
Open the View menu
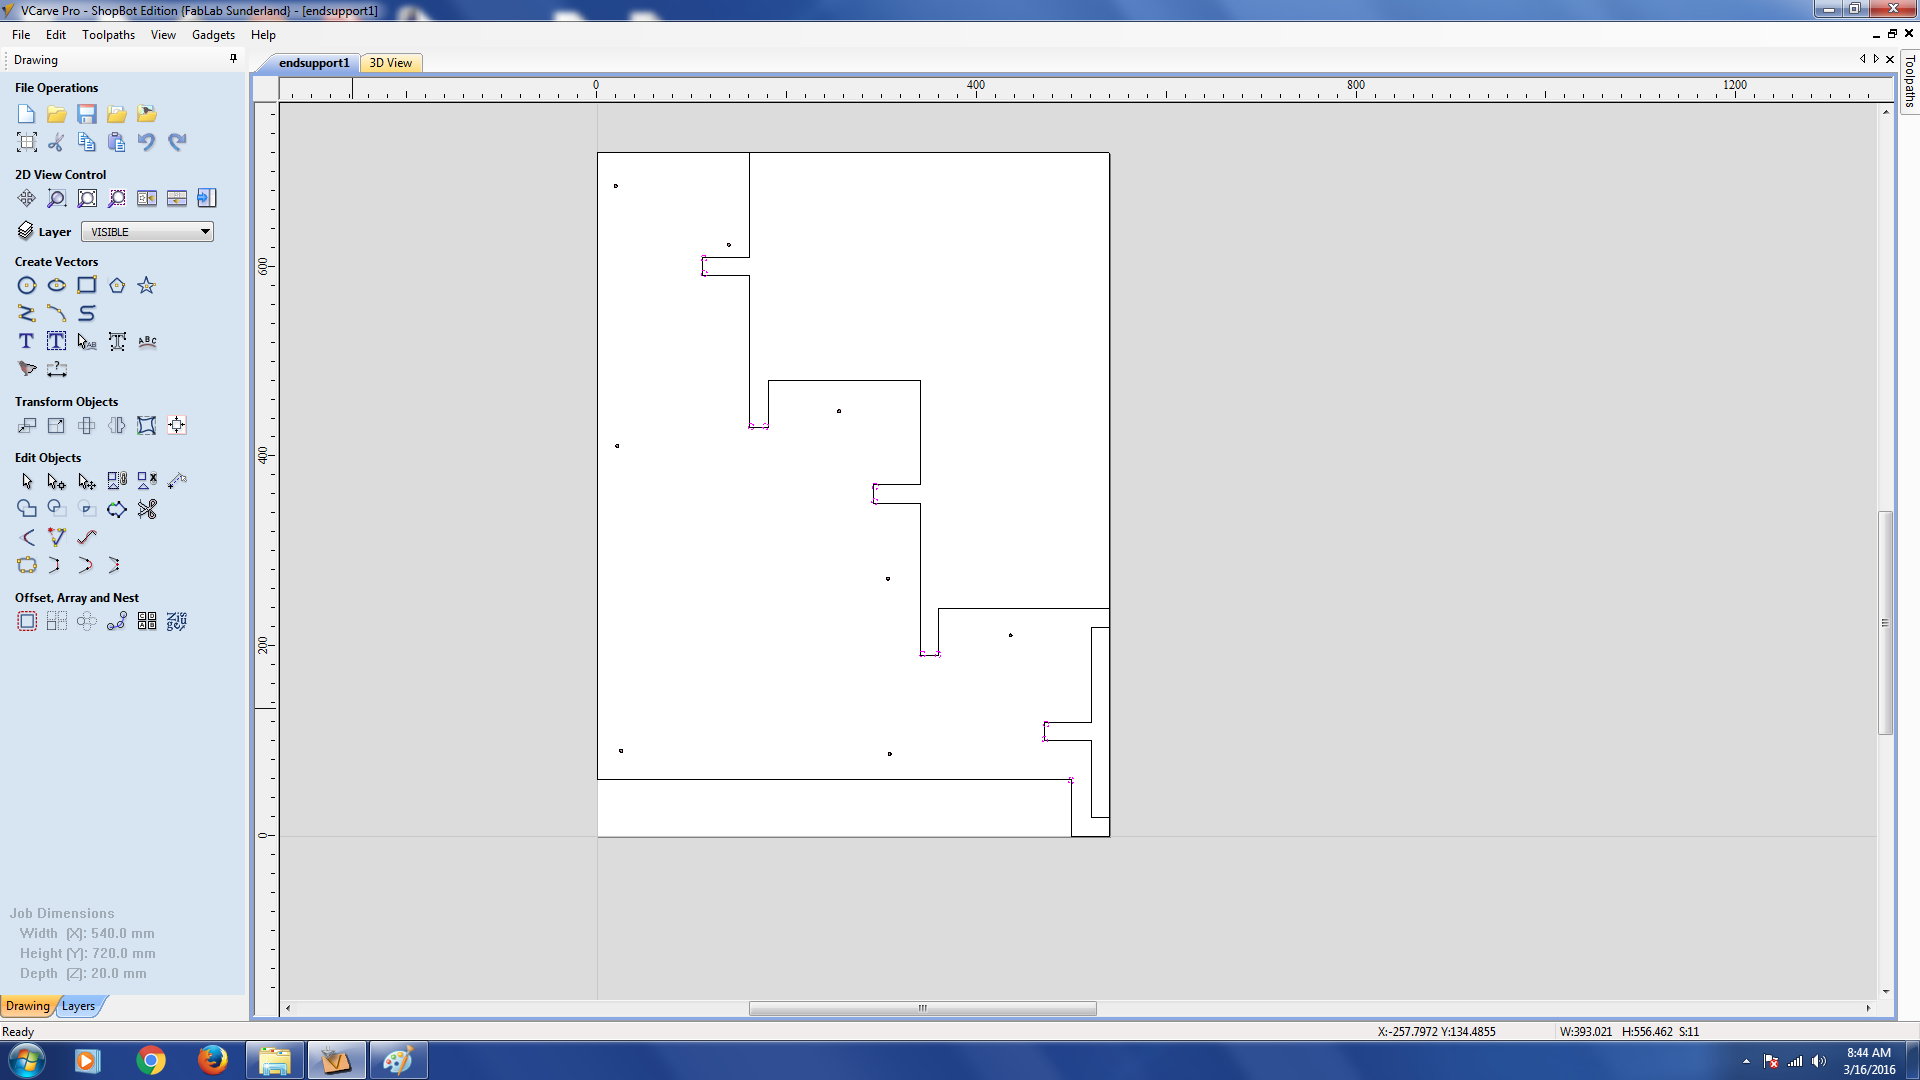coord(163,35)
